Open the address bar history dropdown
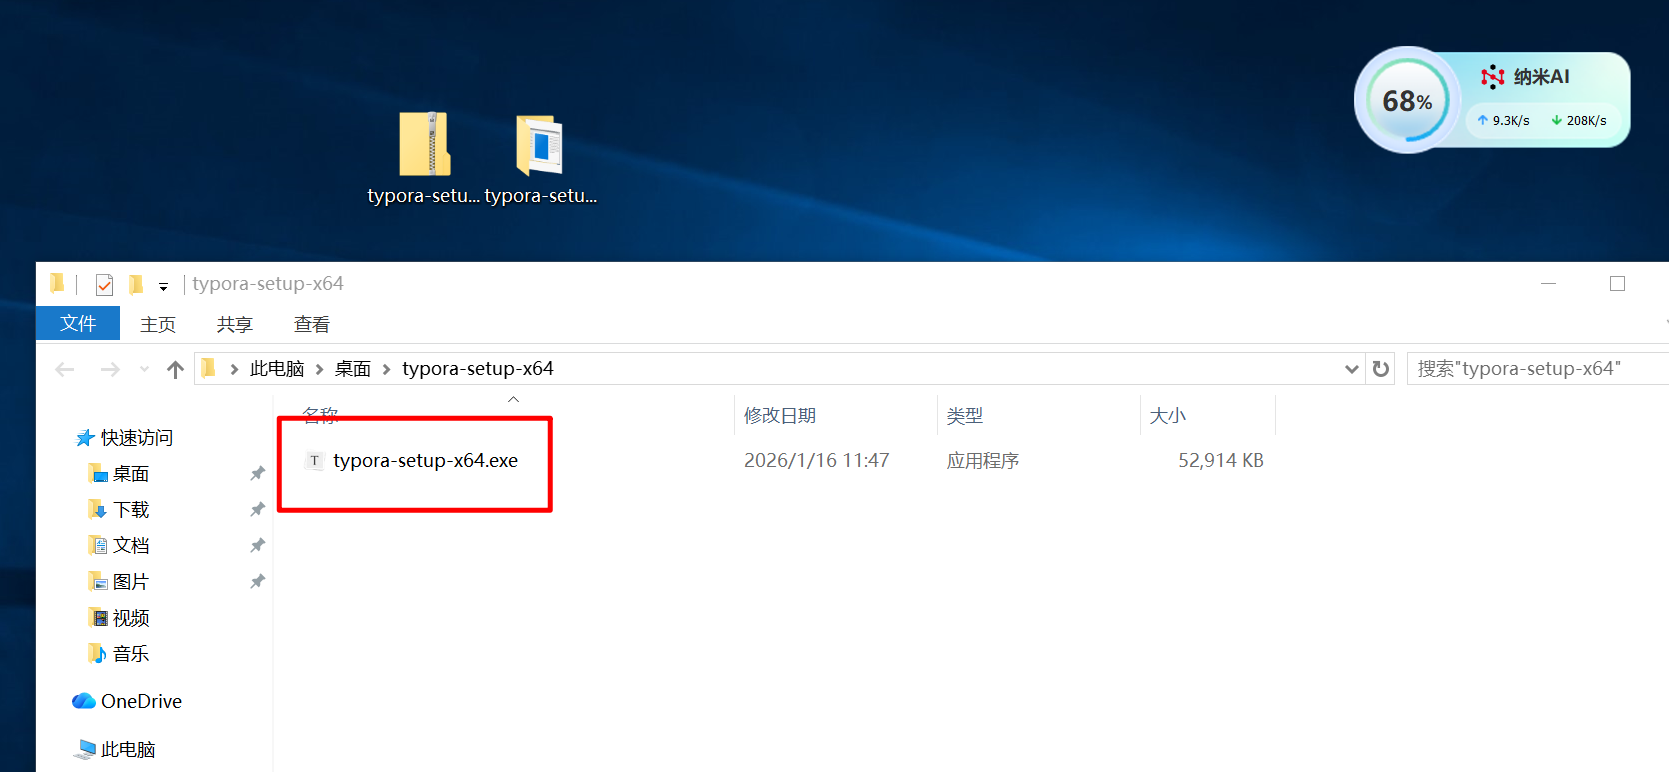 [1351, 369]
